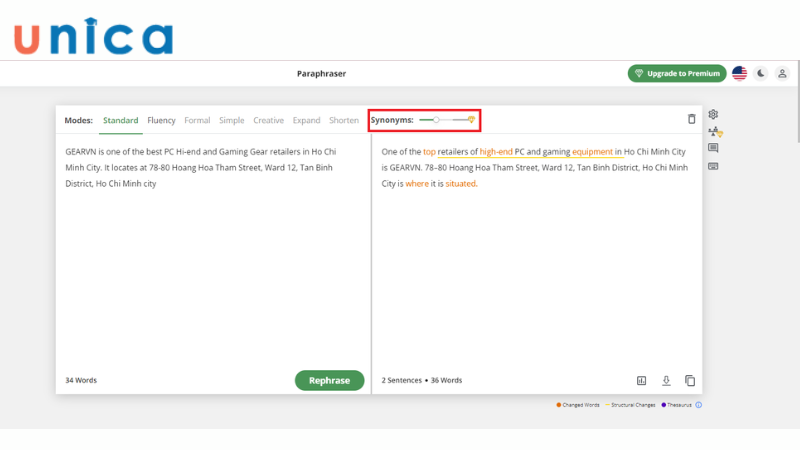Open the feedback comment icon
Screen dimensions: 800x450
[713, 148]
